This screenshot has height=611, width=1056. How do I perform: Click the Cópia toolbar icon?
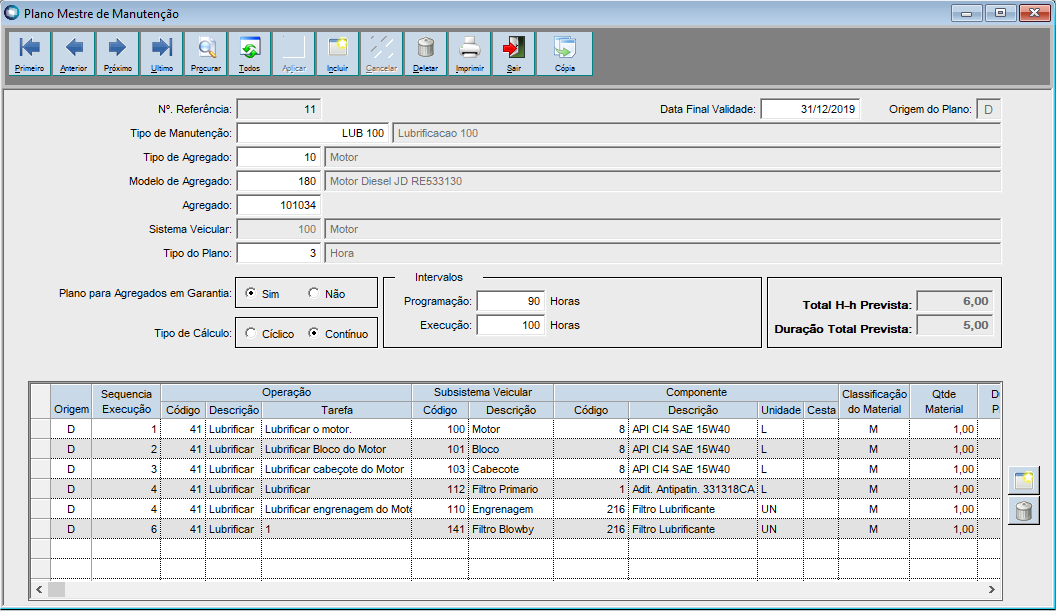[x=565, y=53]
